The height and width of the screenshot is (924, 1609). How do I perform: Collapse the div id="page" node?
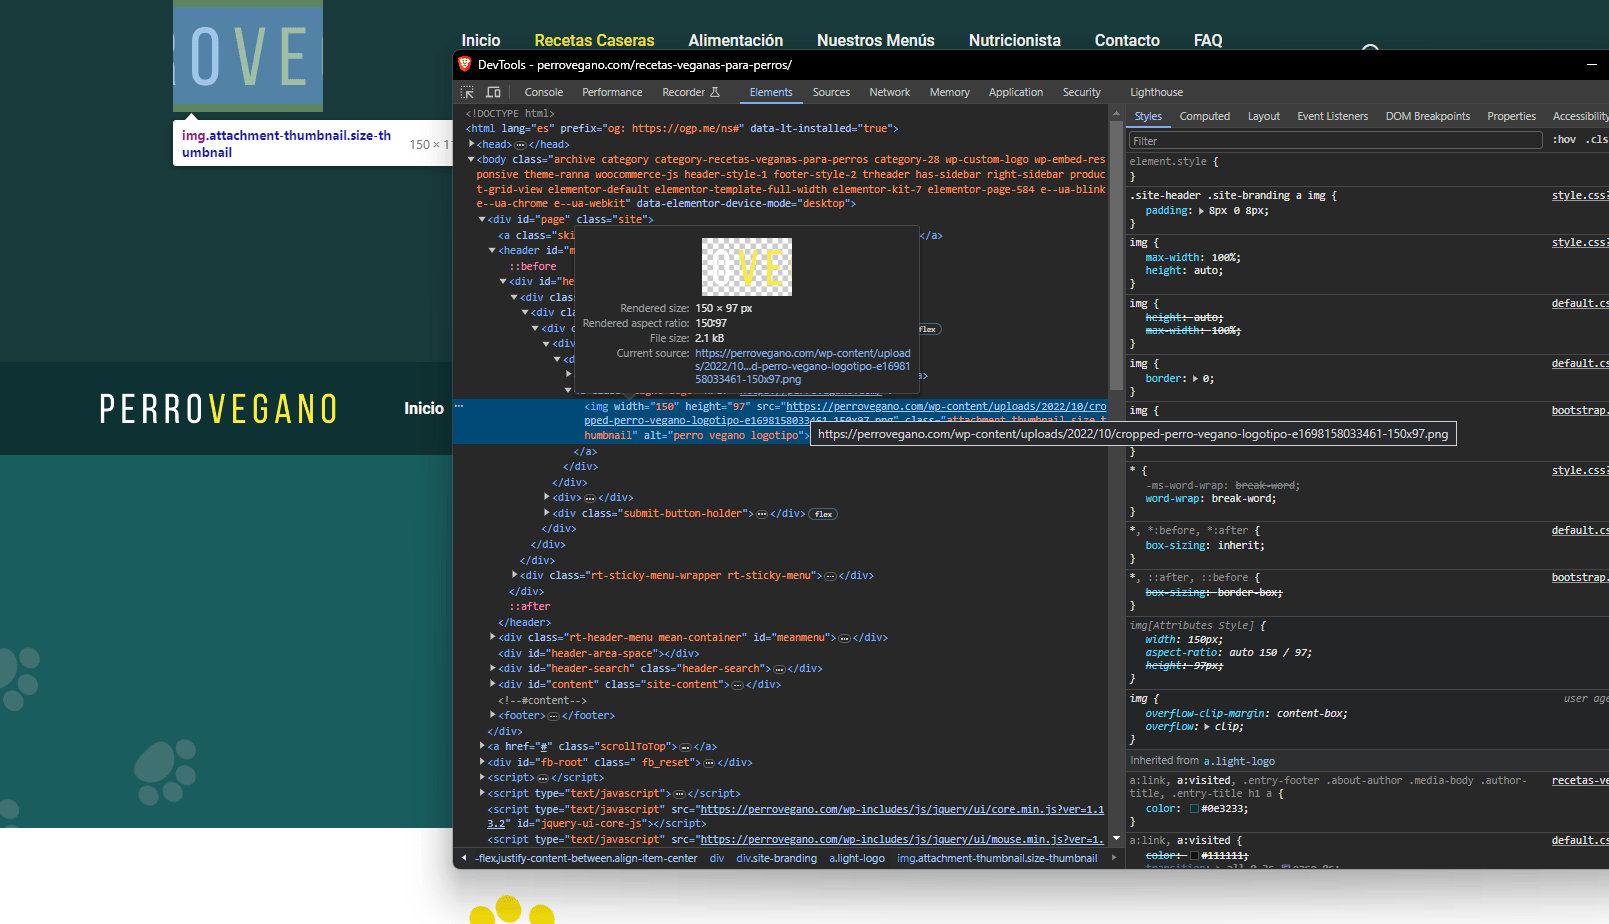point(482,219)
